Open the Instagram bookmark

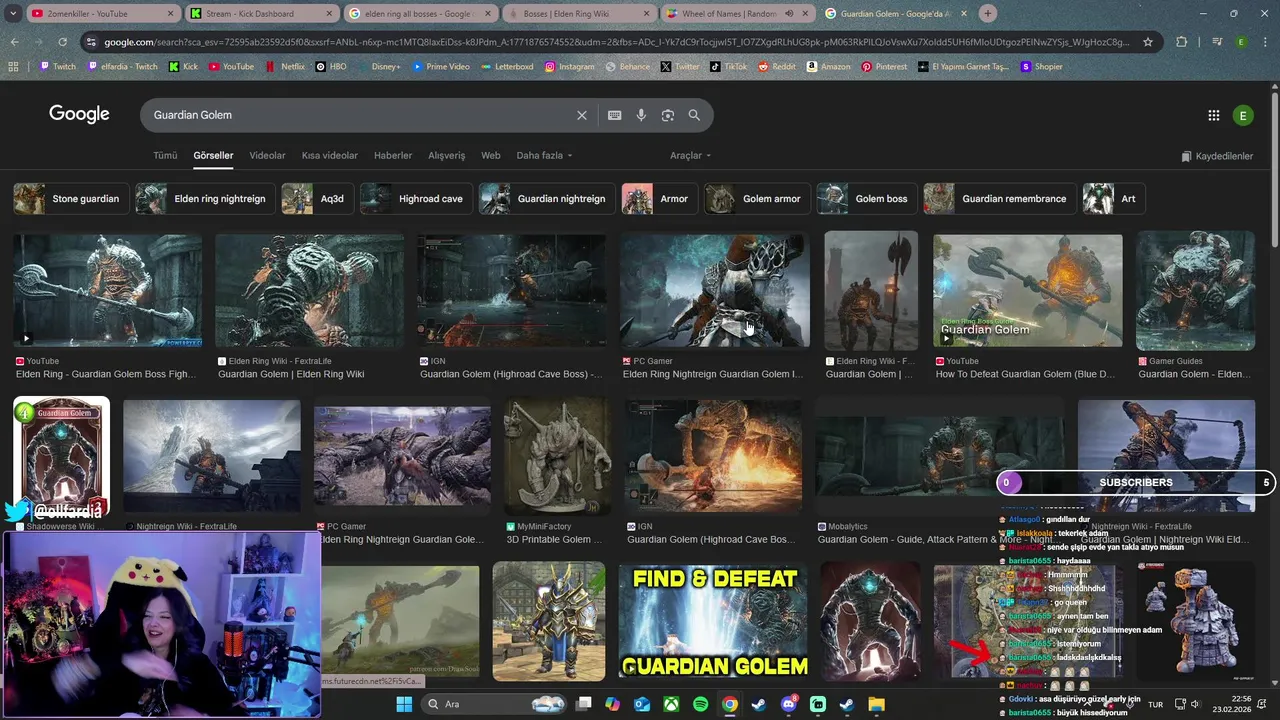pyautogui.click(x=569, y=66)
